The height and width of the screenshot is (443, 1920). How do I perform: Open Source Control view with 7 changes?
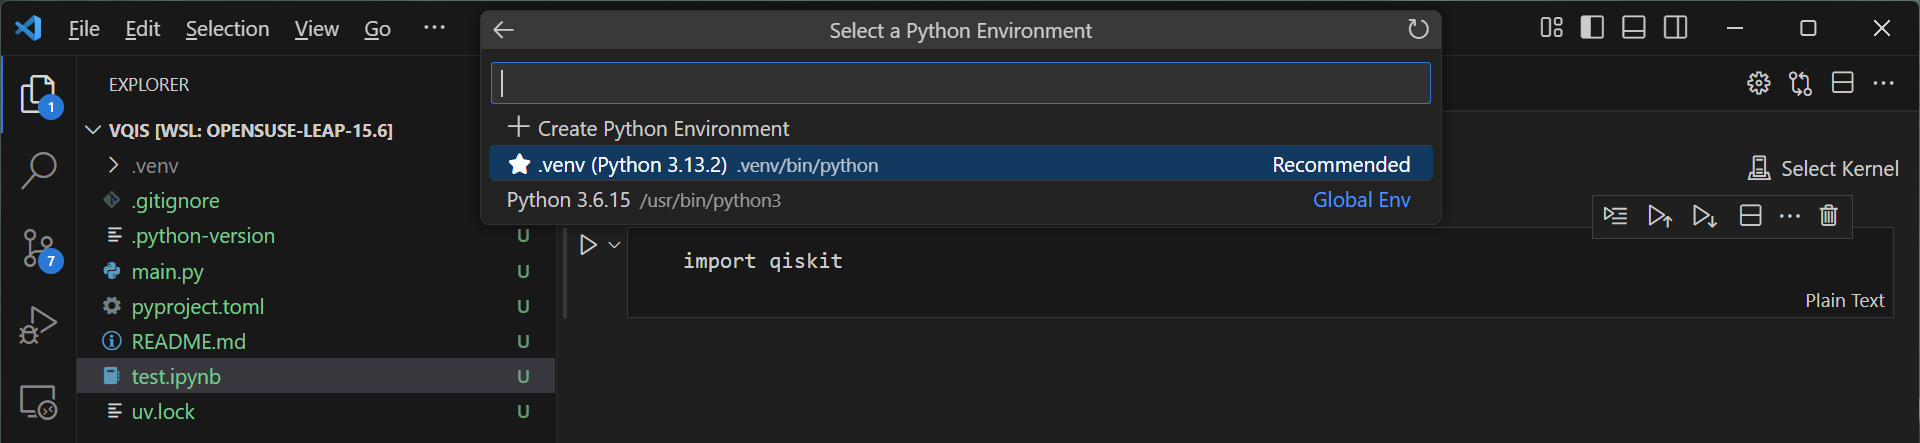pos(40,248)
